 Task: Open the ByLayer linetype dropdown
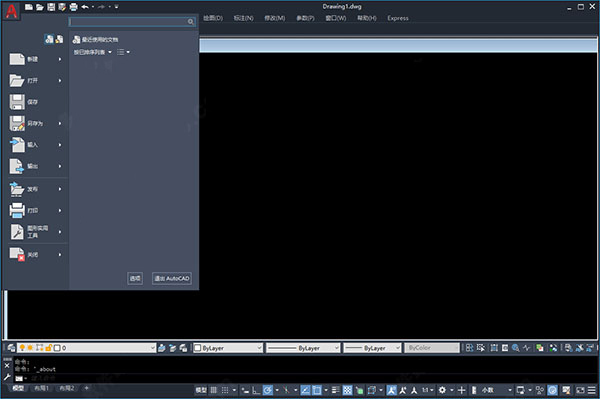303,348
